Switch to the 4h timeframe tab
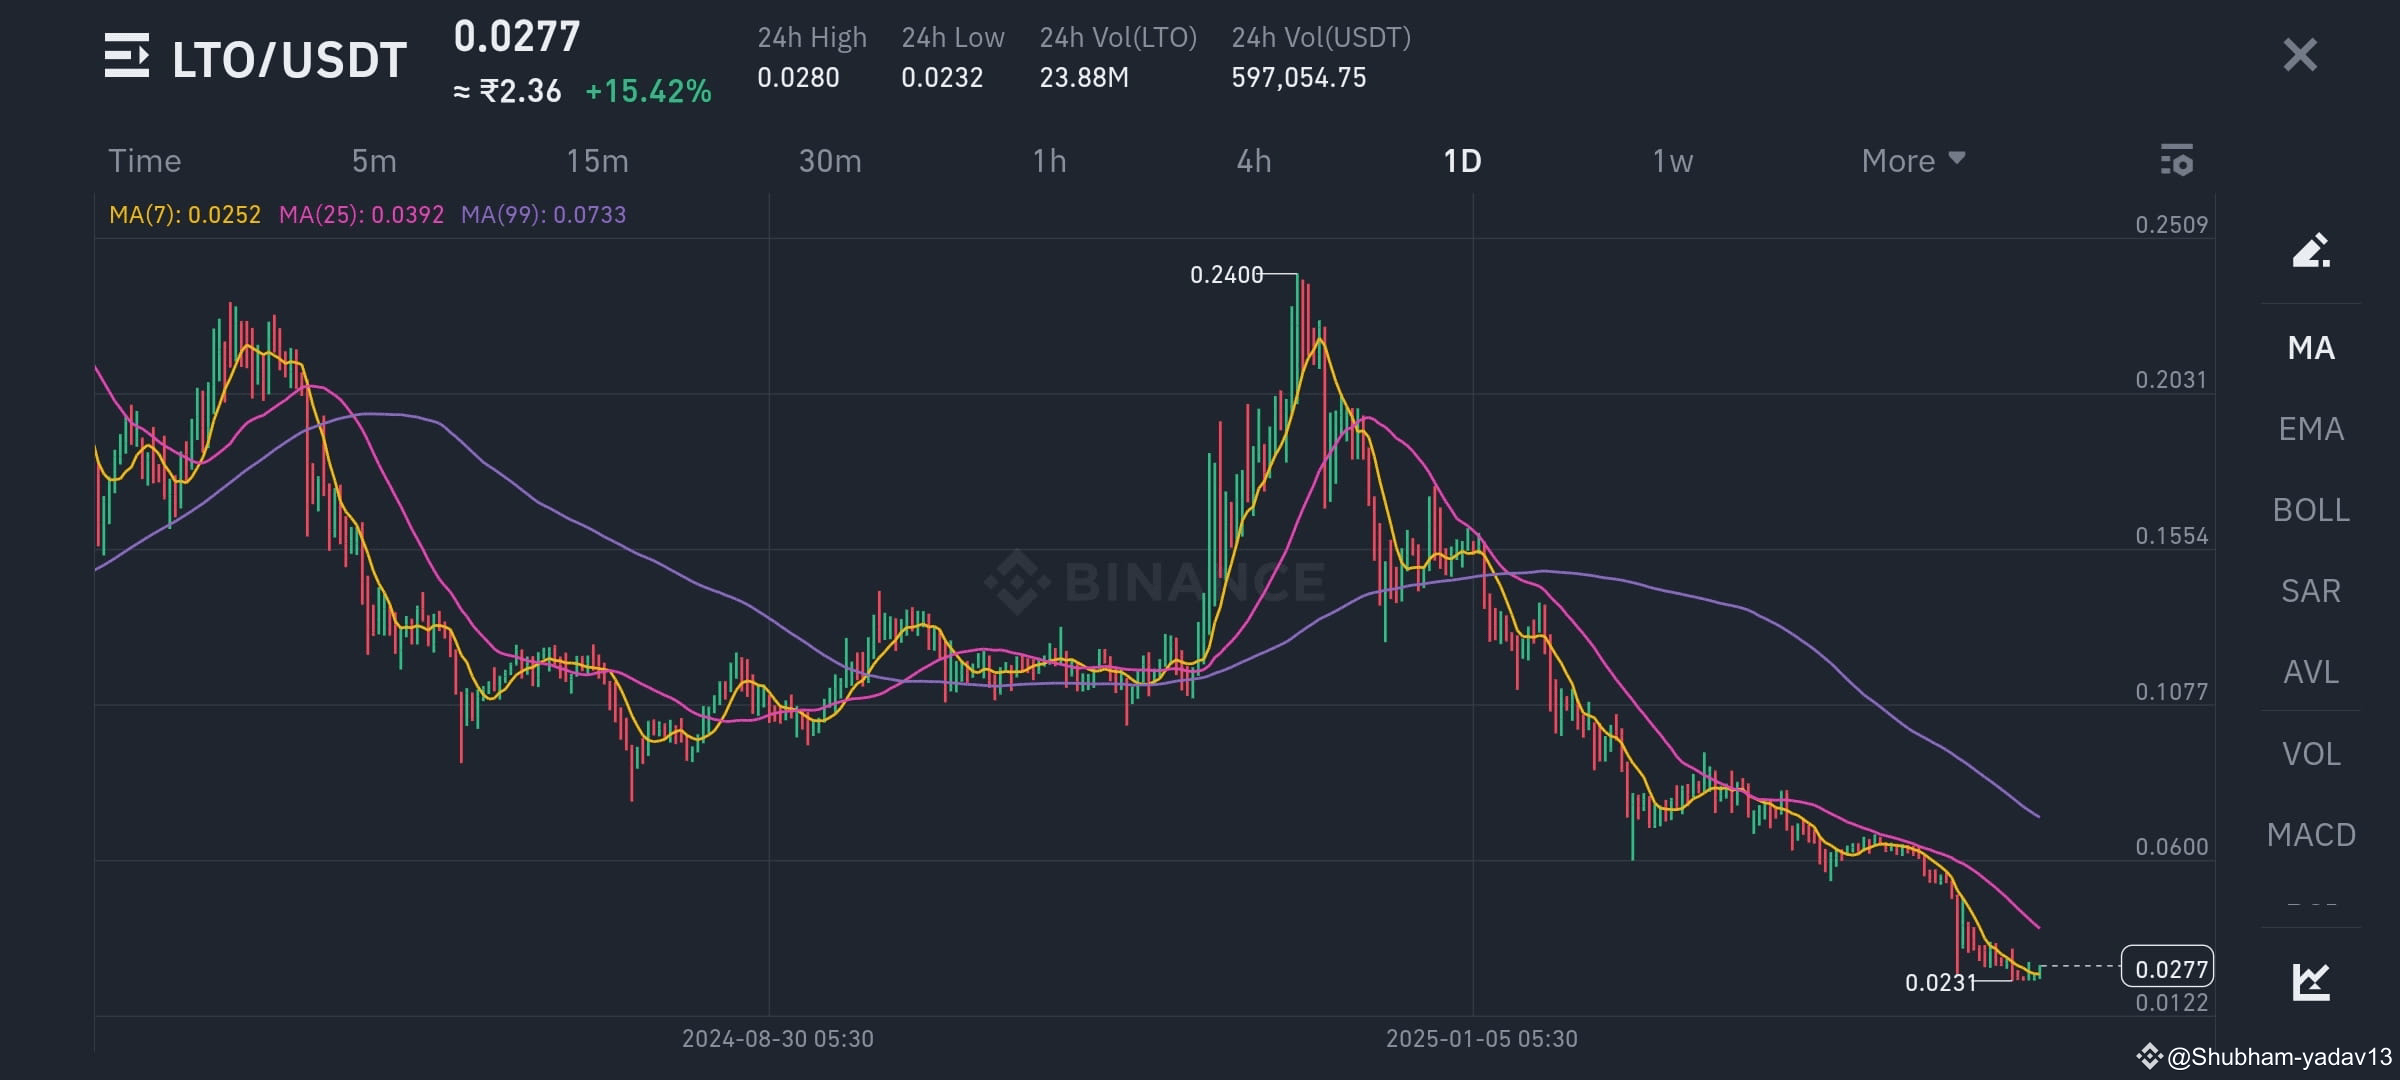 pyautogui.click(x=1254, y=160)
